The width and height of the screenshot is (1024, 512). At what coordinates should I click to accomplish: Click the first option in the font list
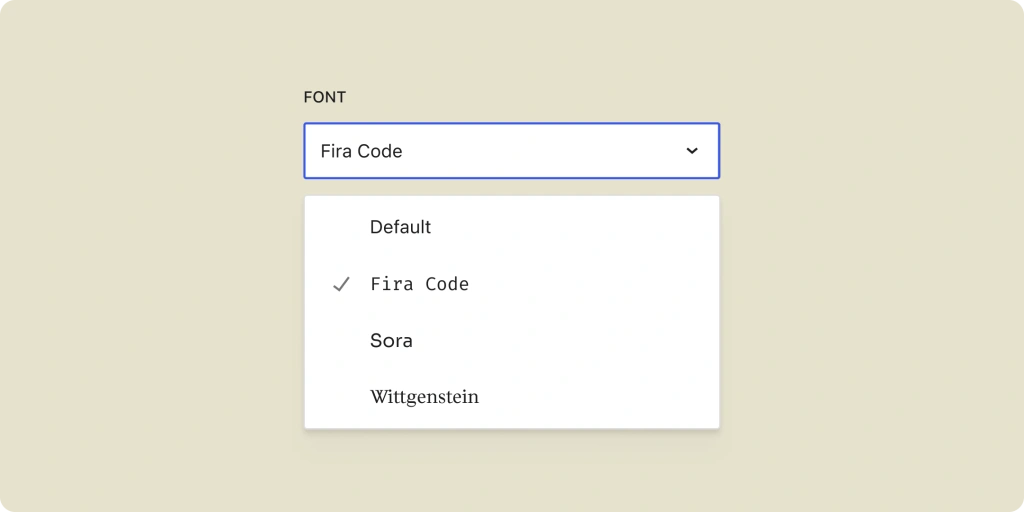pos(400,227)
